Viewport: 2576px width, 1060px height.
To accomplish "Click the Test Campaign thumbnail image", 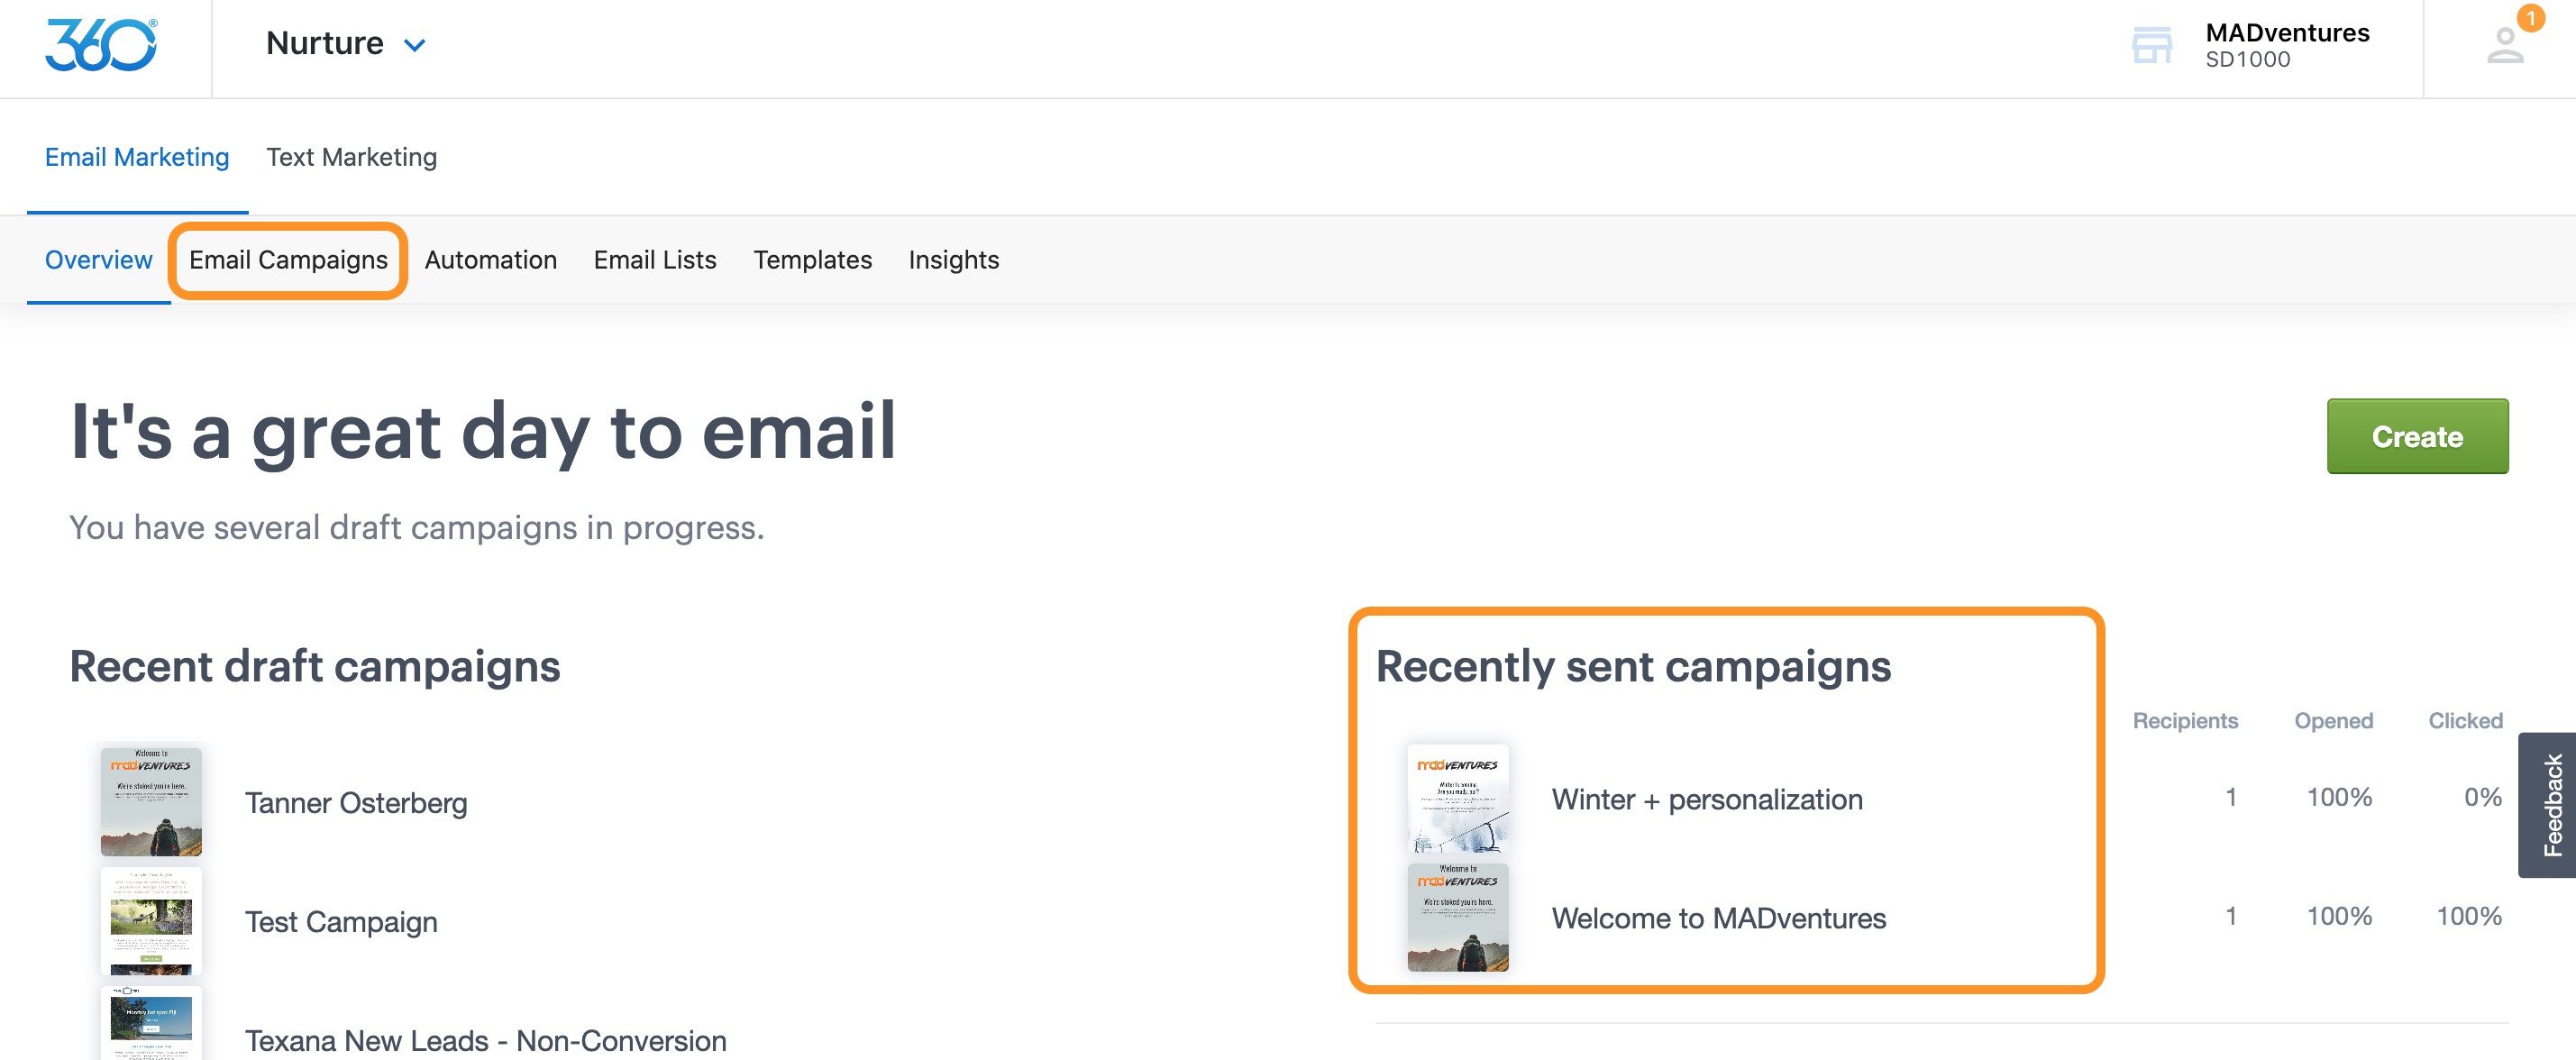I will (151, 921).
